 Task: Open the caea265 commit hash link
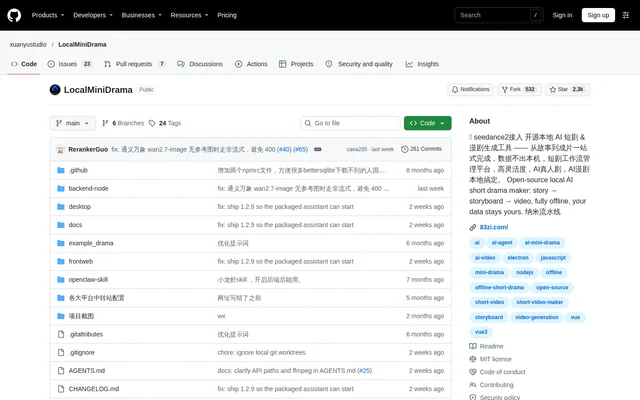(x=357, y=149)
